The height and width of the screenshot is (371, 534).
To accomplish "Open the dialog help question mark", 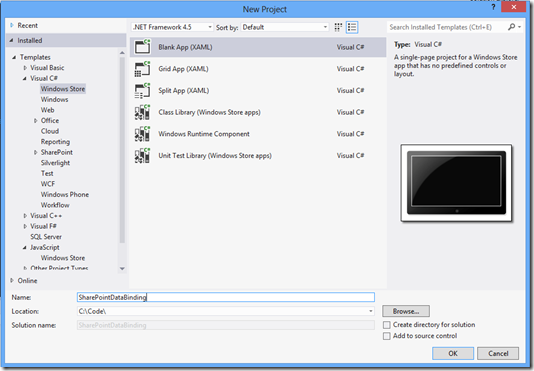I will [493, 7].
